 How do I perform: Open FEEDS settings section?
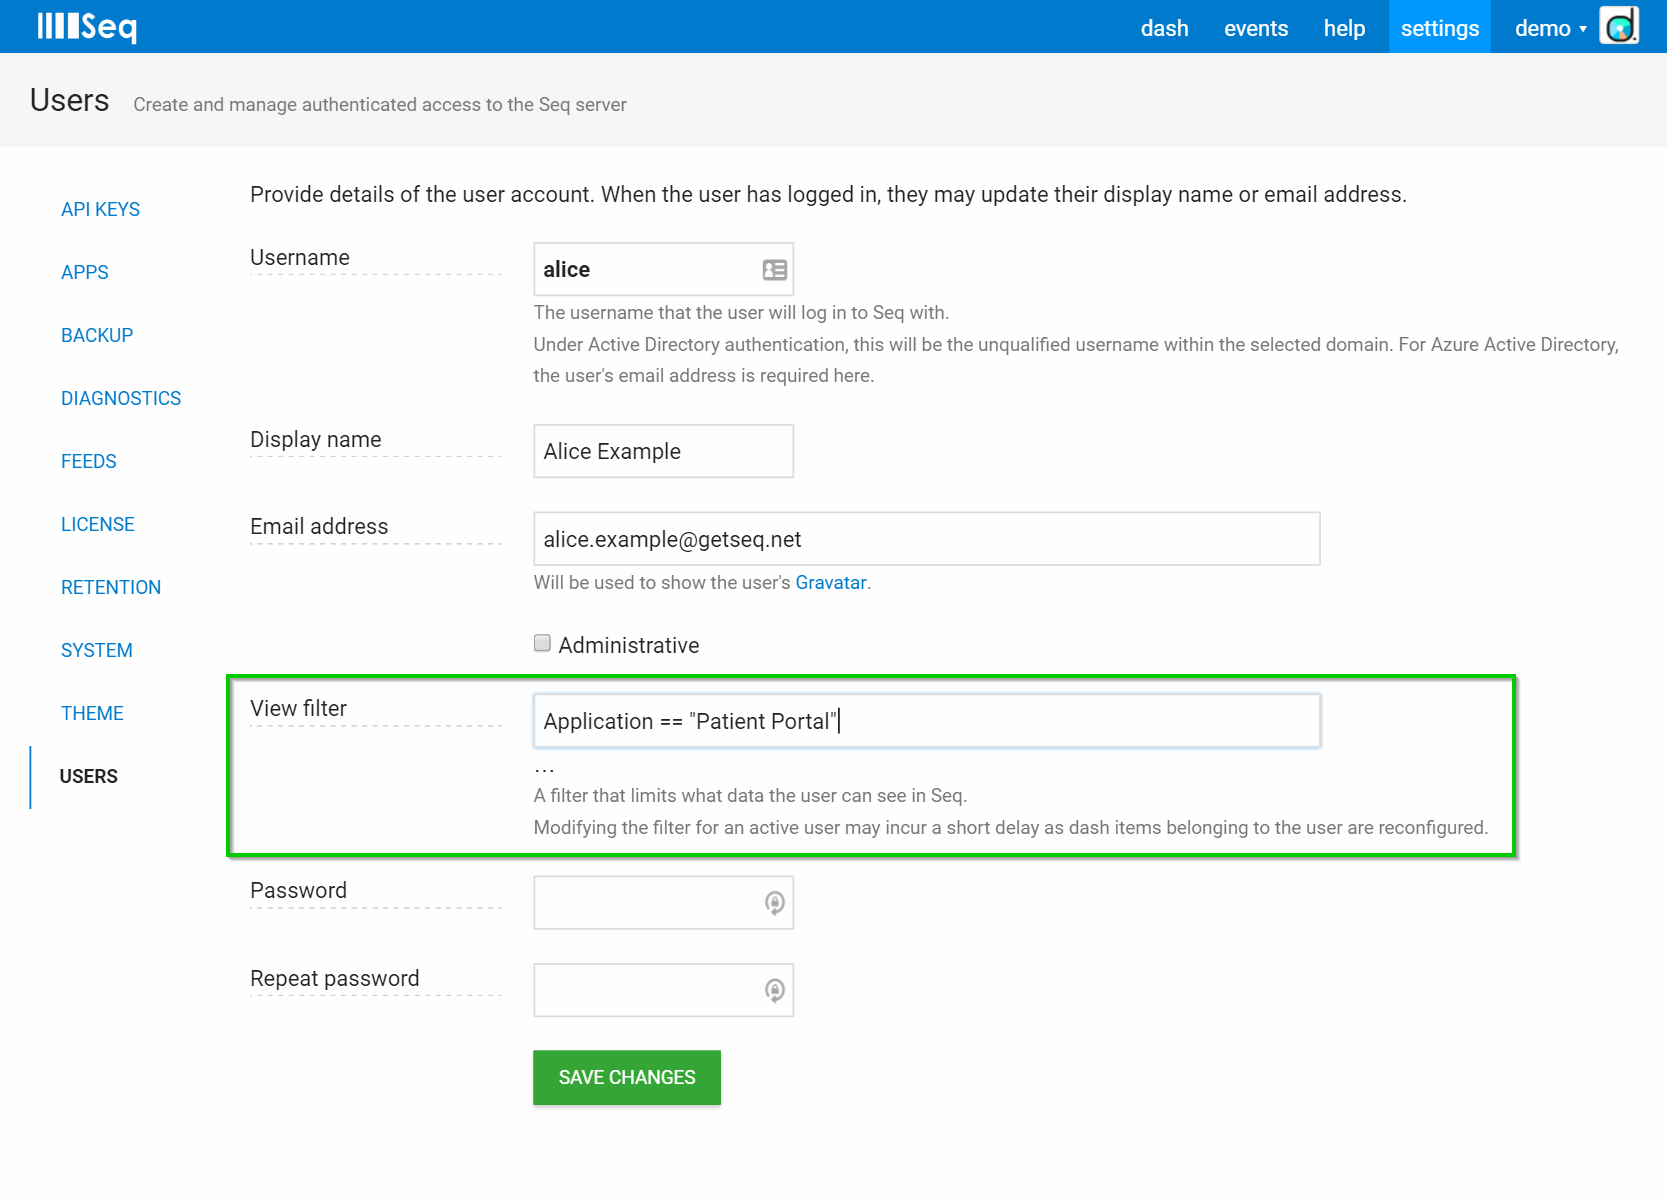[x=89, y=461]
